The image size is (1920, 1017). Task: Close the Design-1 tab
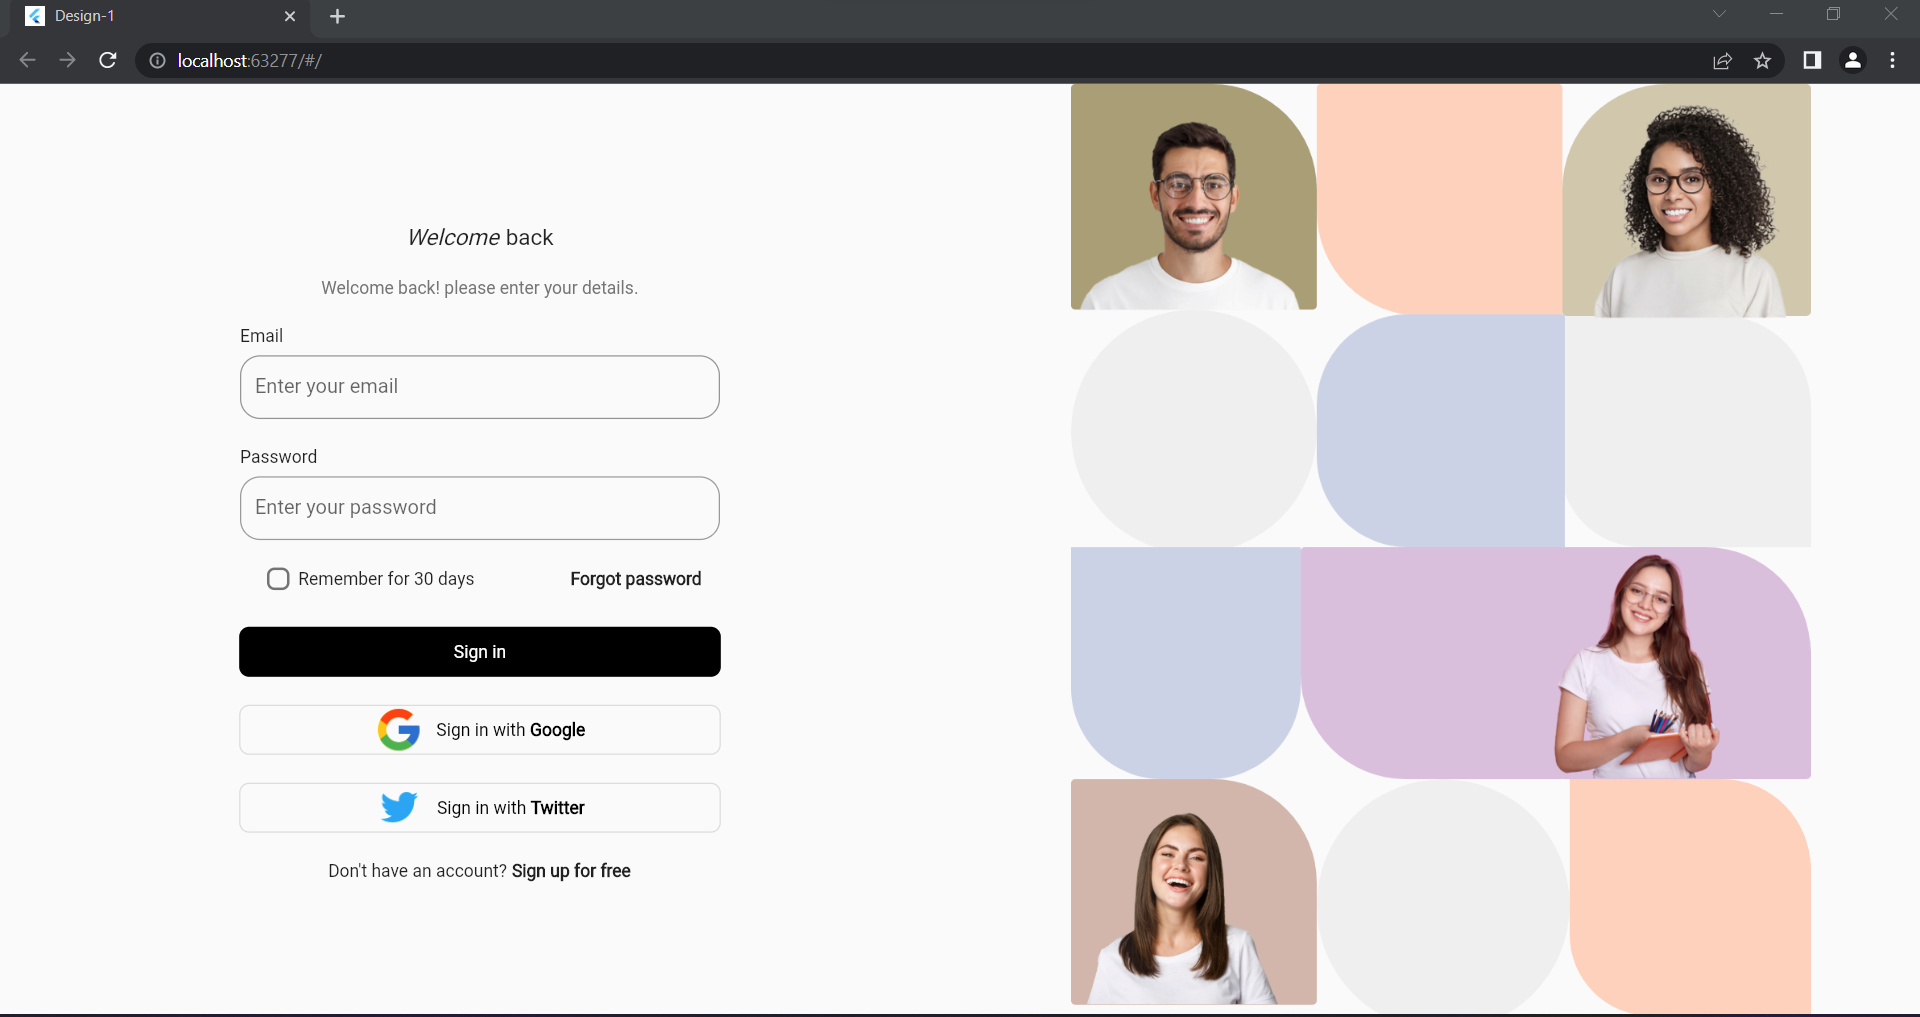(x=290, y=16)
